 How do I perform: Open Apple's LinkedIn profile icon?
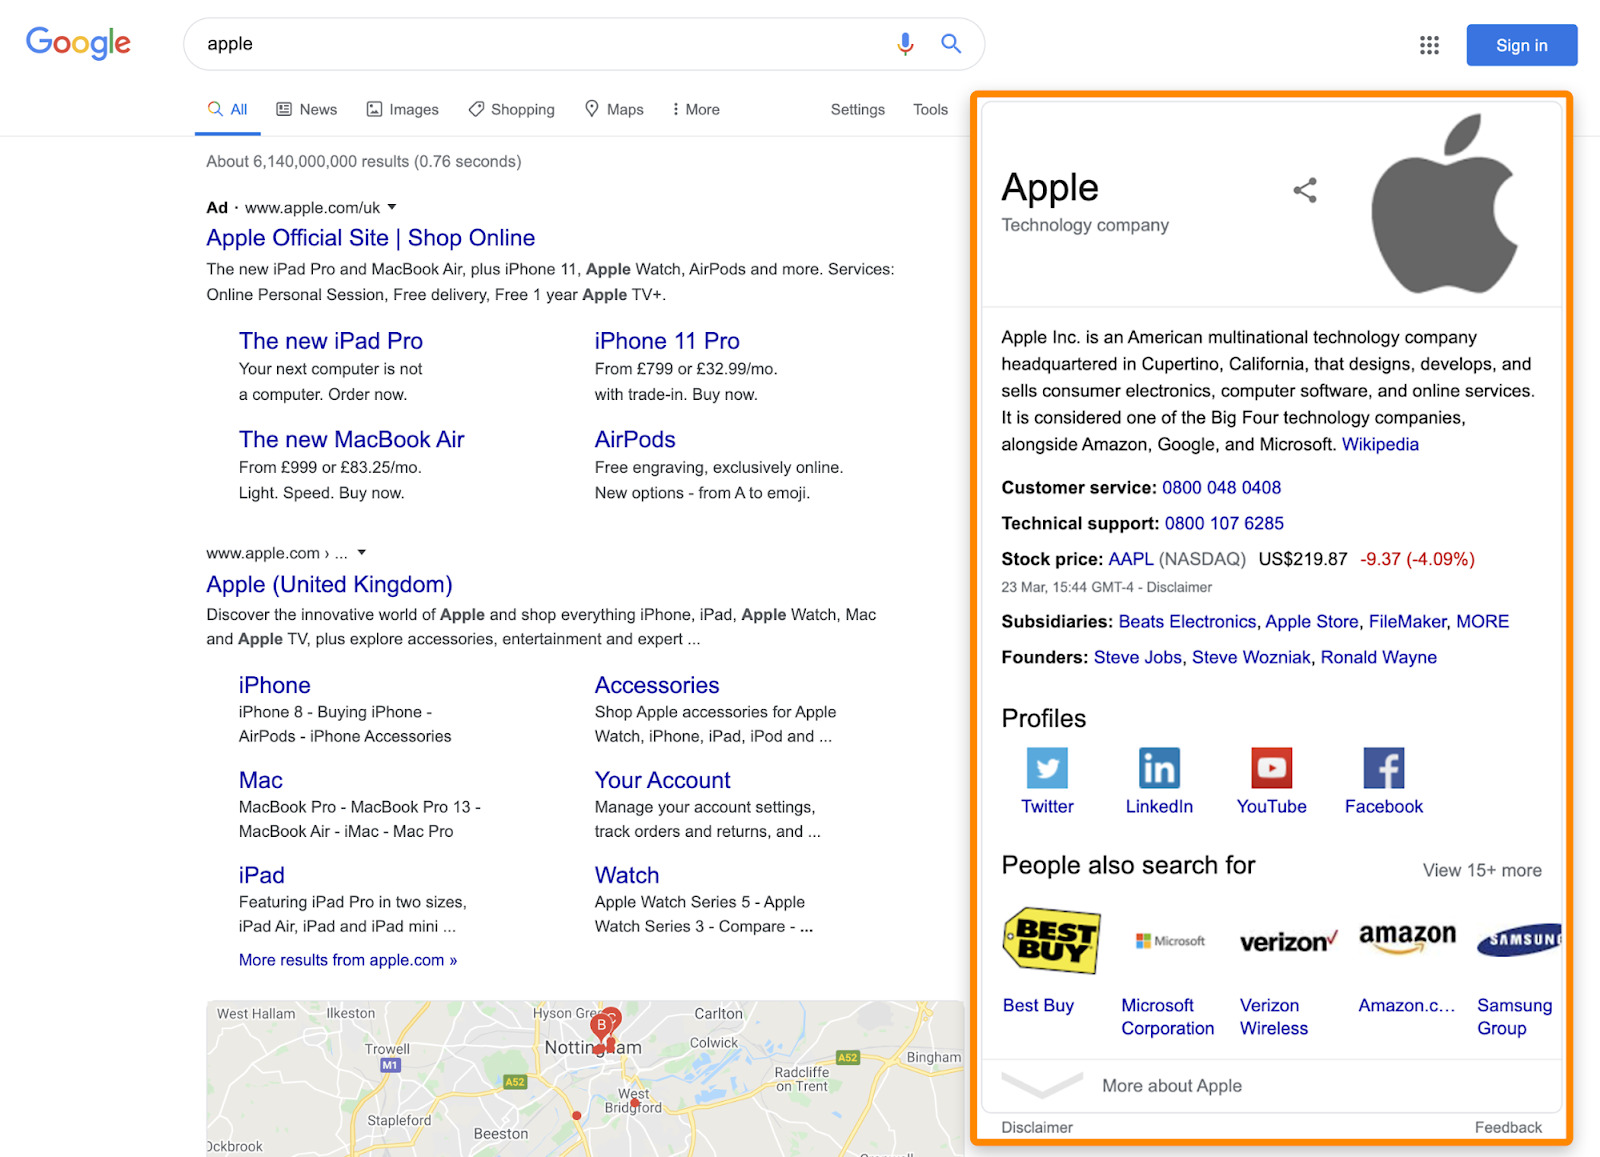(1158, 768)
